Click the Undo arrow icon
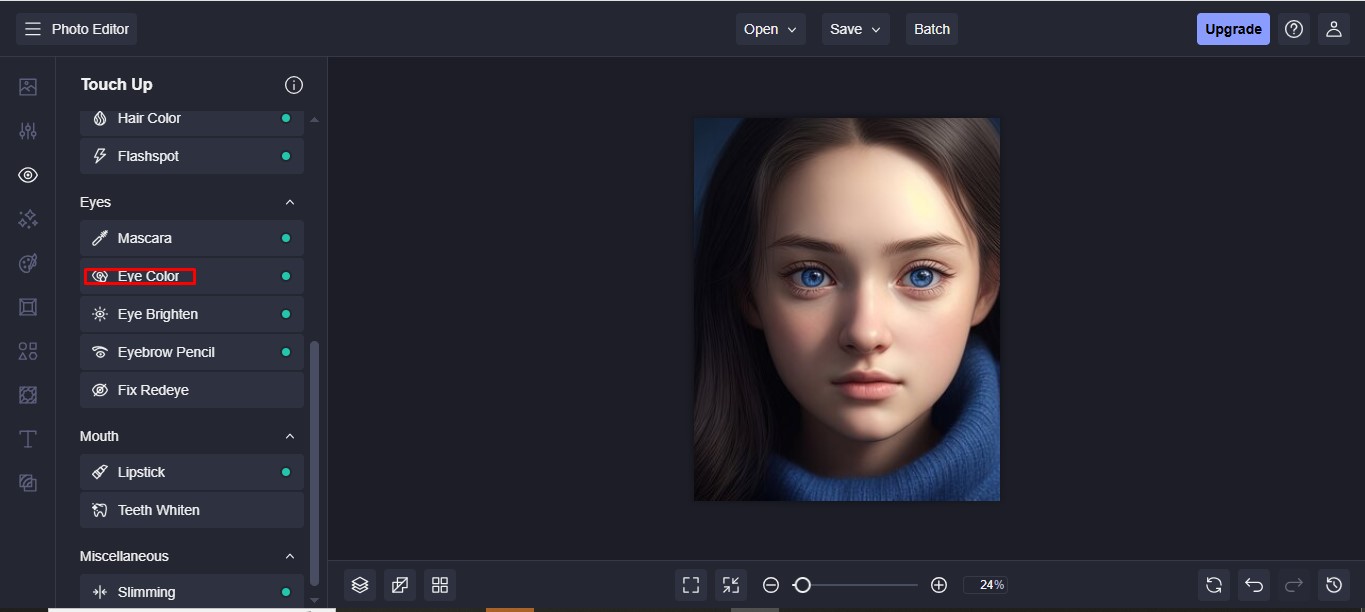This screenshot has width=1365, height=612. point(1253,584)
